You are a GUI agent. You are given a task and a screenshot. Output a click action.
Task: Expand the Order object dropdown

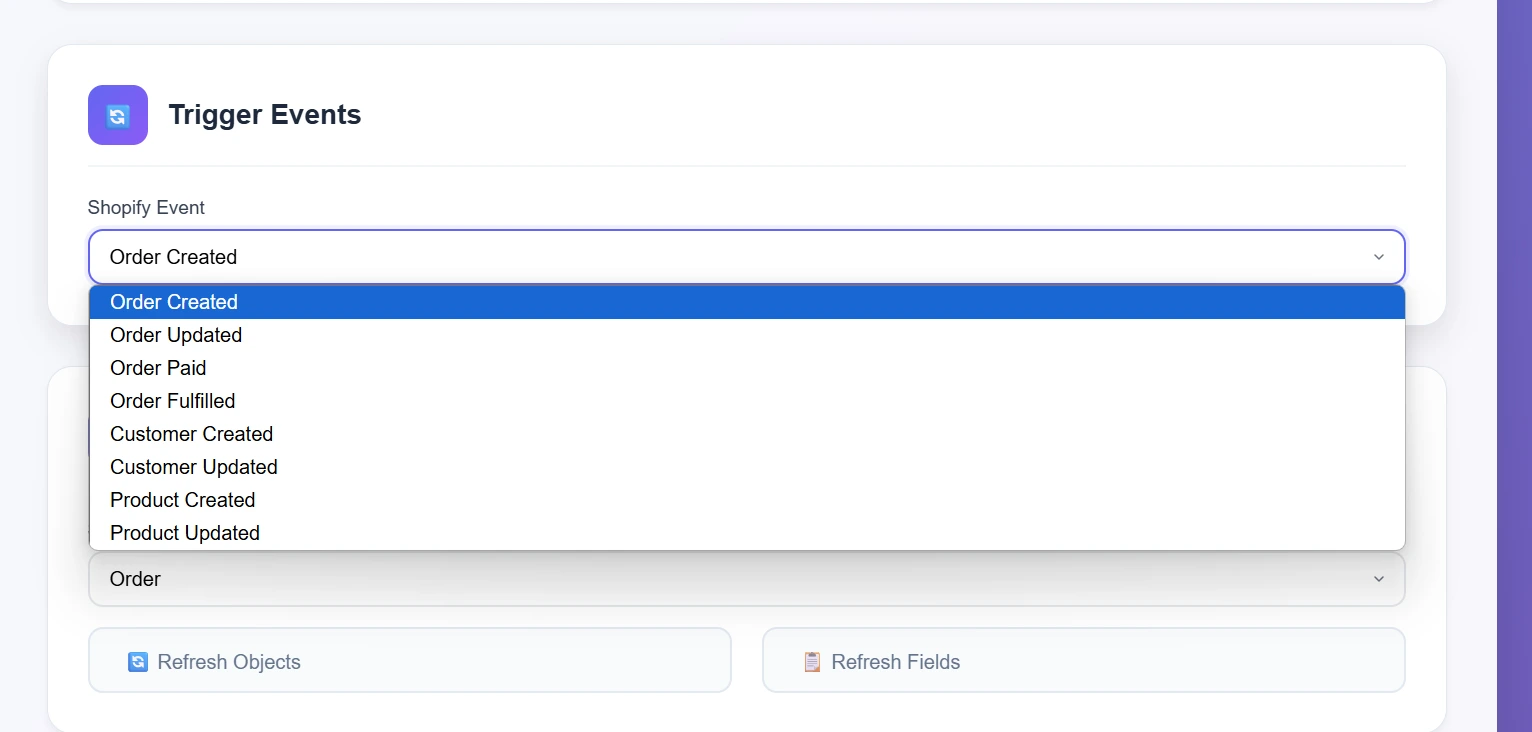(1379, 578)
